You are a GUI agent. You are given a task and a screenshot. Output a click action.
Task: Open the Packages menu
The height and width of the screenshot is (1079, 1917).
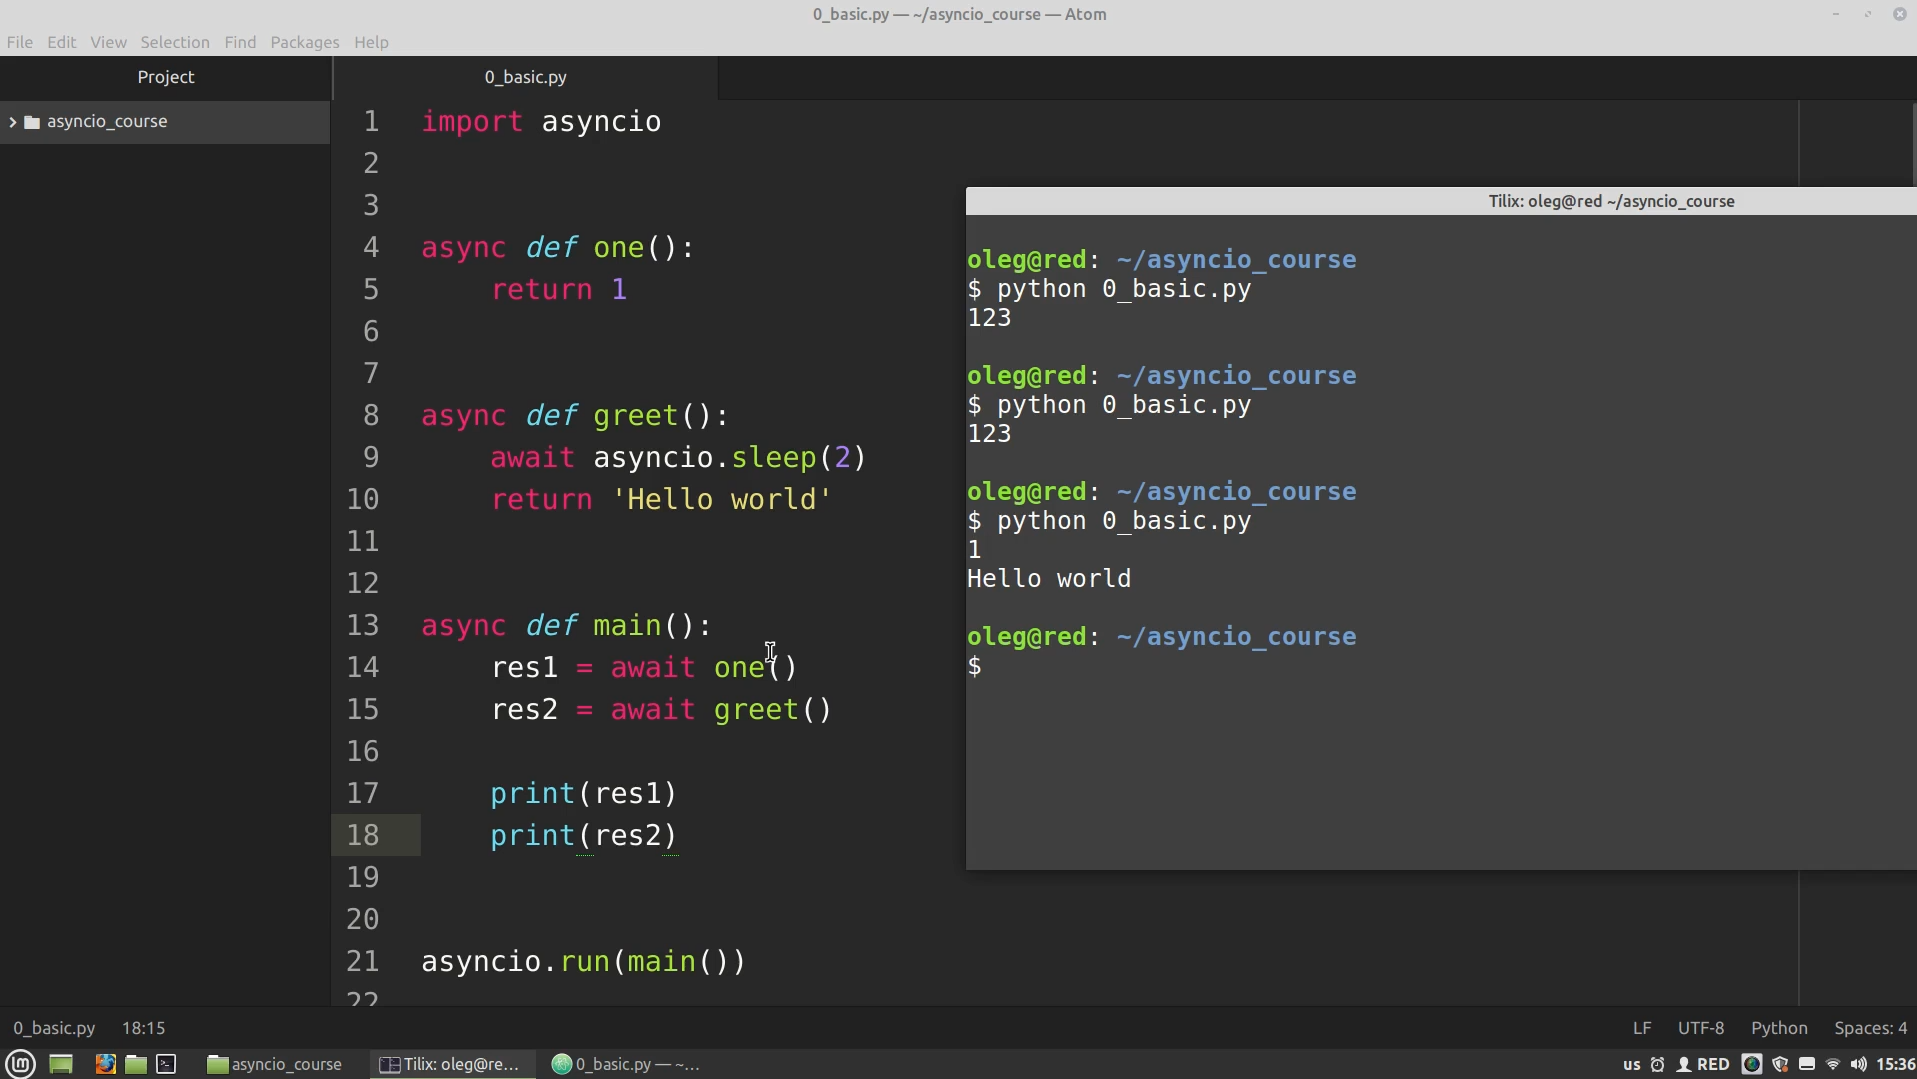[304, 42]
